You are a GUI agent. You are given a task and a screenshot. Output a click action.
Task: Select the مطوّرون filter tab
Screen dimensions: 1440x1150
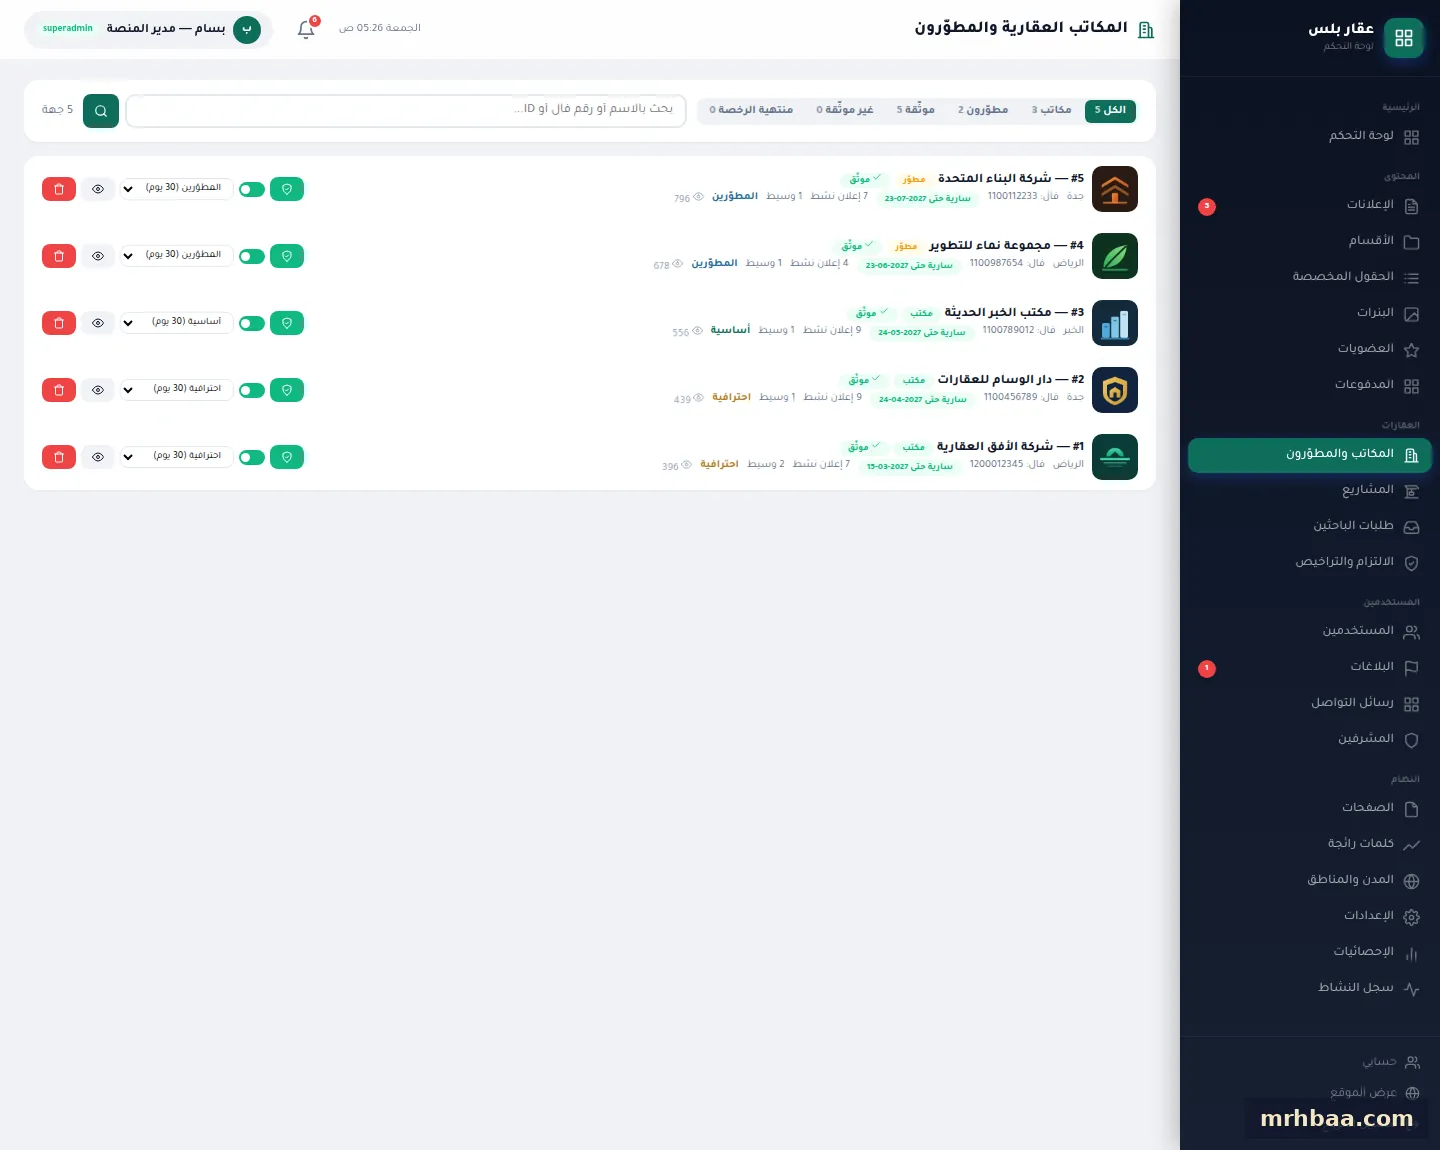pyautogui.click(x=983, y=110)
